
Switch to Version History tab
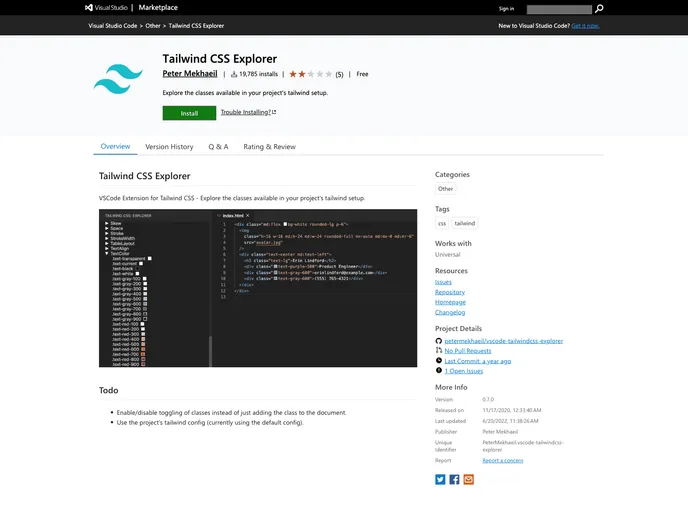pyautogui.click(x=169, y=147)
